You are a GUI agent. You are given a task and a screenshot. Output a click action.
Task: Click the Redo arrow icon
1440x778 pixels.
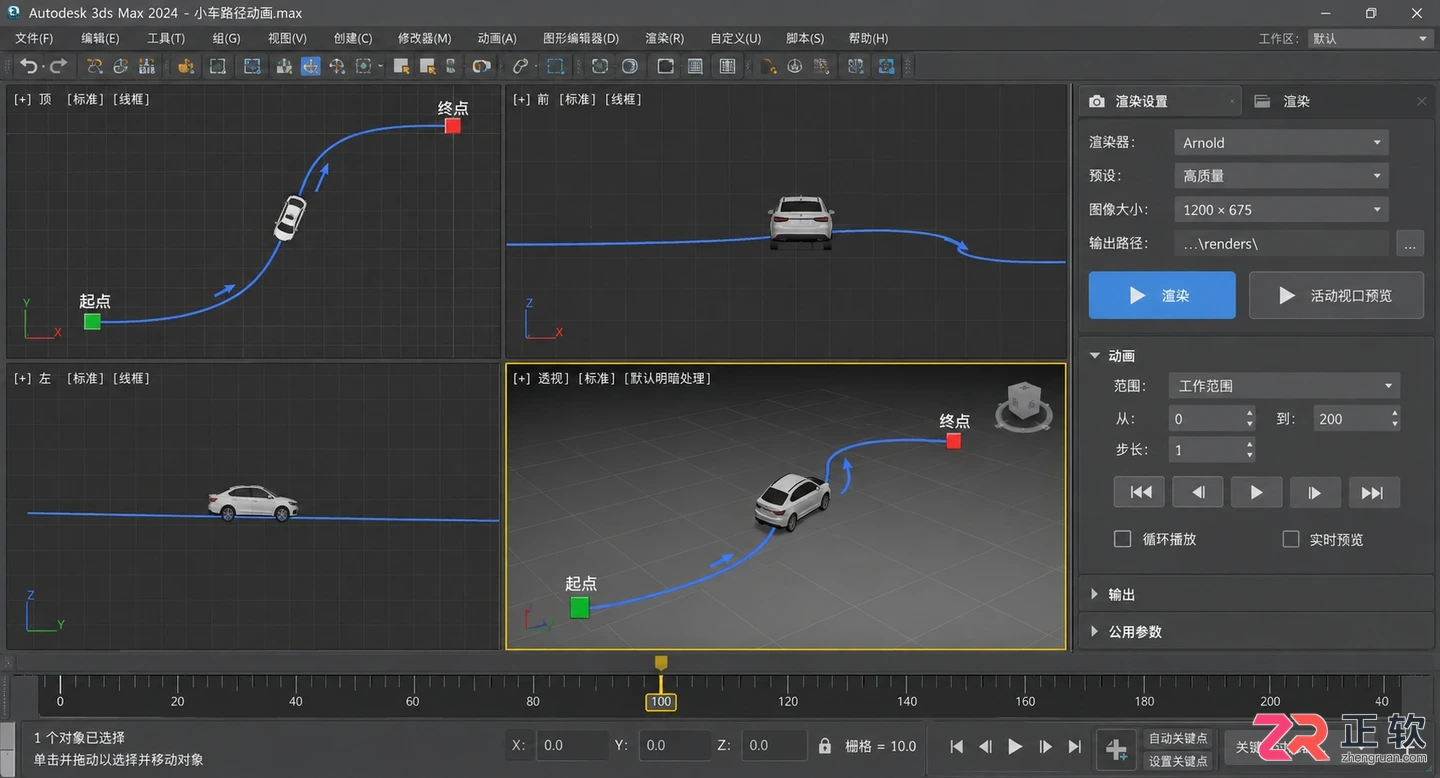(x=59, y=66)
